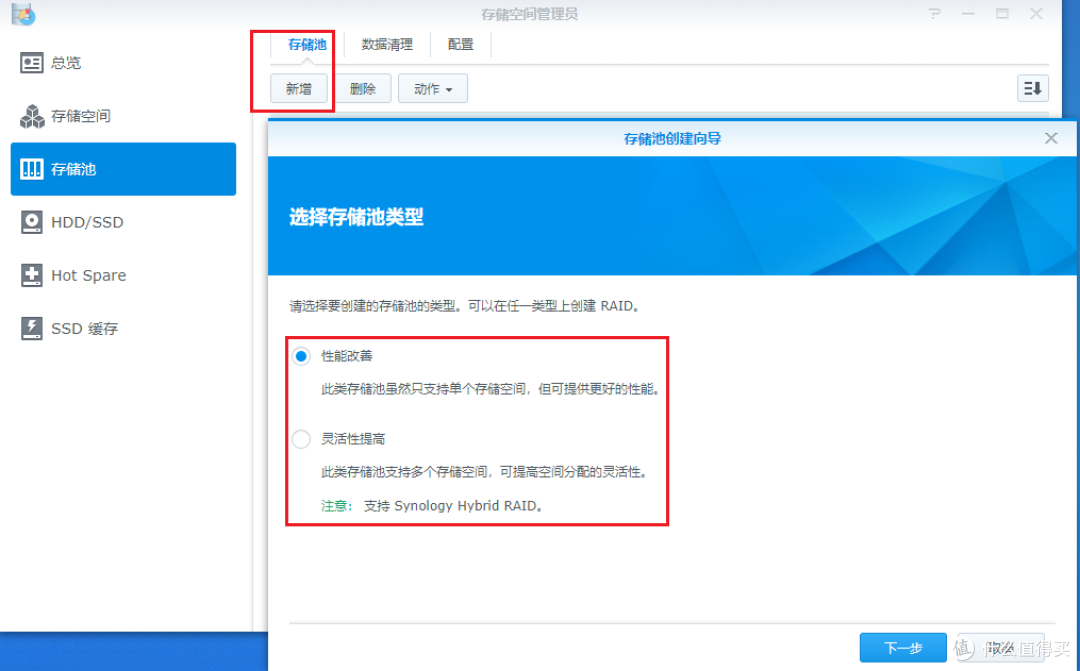Image resolution: width=1080 pixels, height=671 pixels.
Task: Click the 删除 delete button
Action: [x=362, y=89]
